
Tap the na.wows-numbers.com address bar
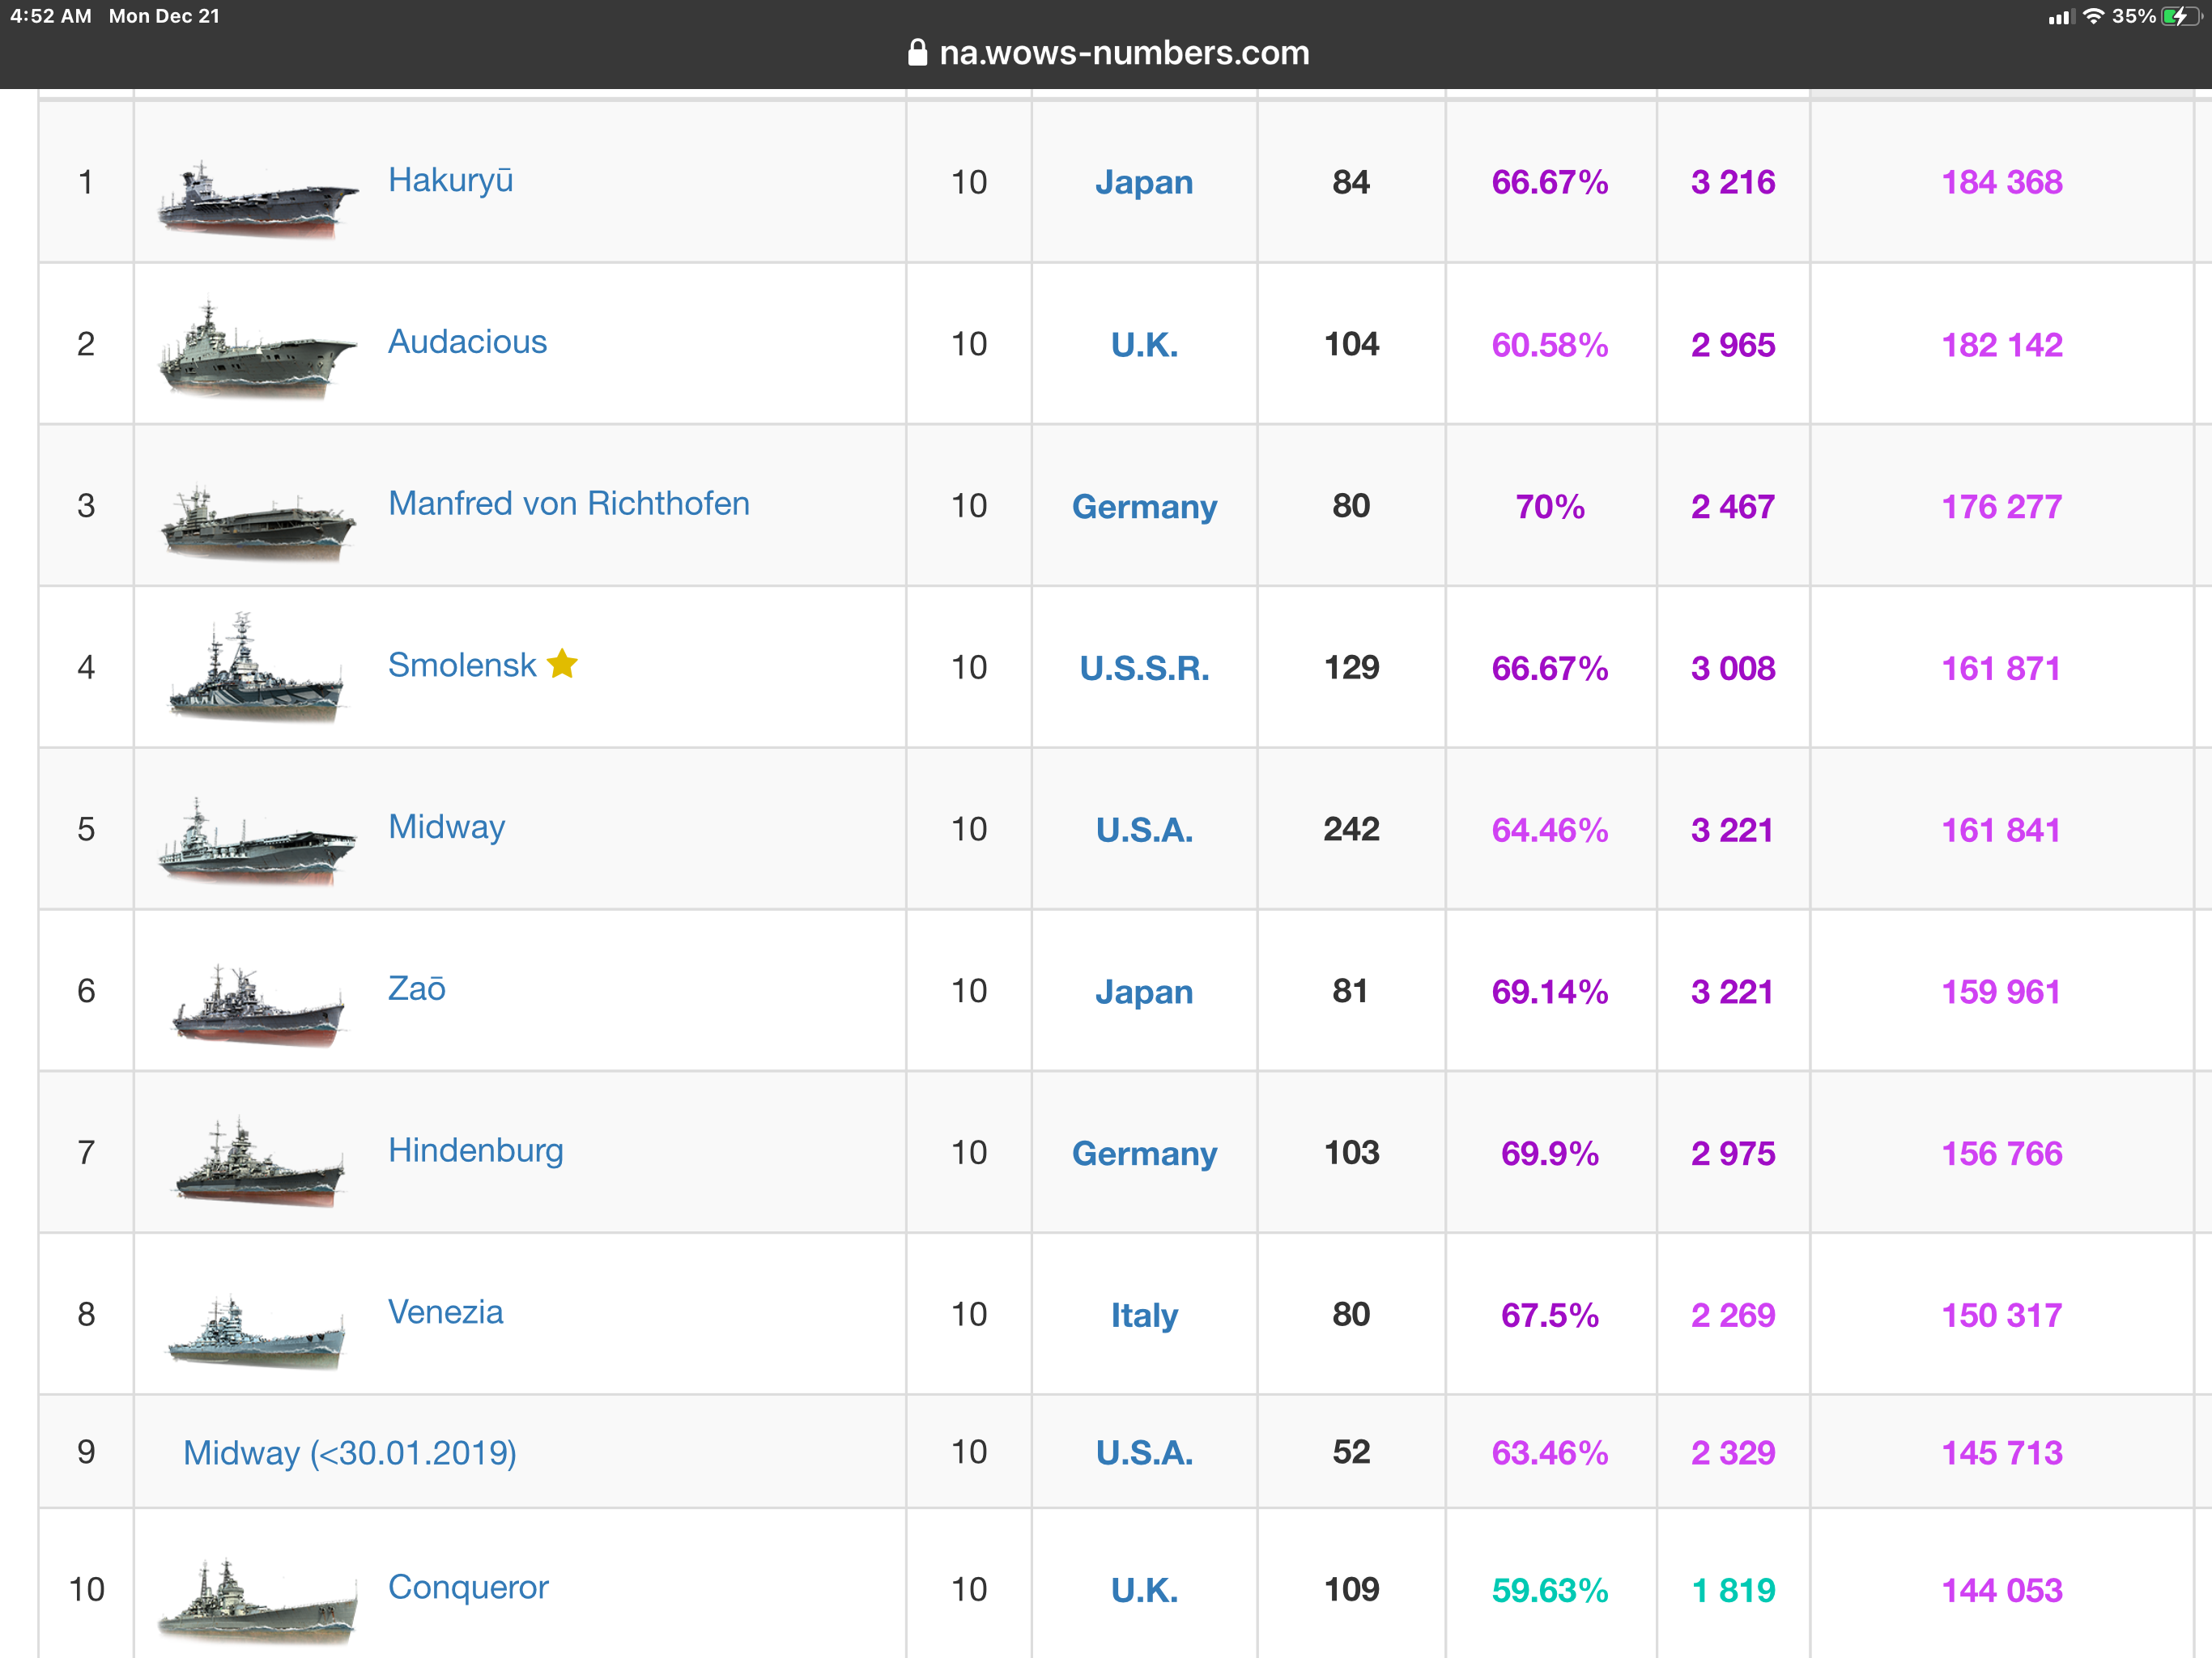point(1123,53)
